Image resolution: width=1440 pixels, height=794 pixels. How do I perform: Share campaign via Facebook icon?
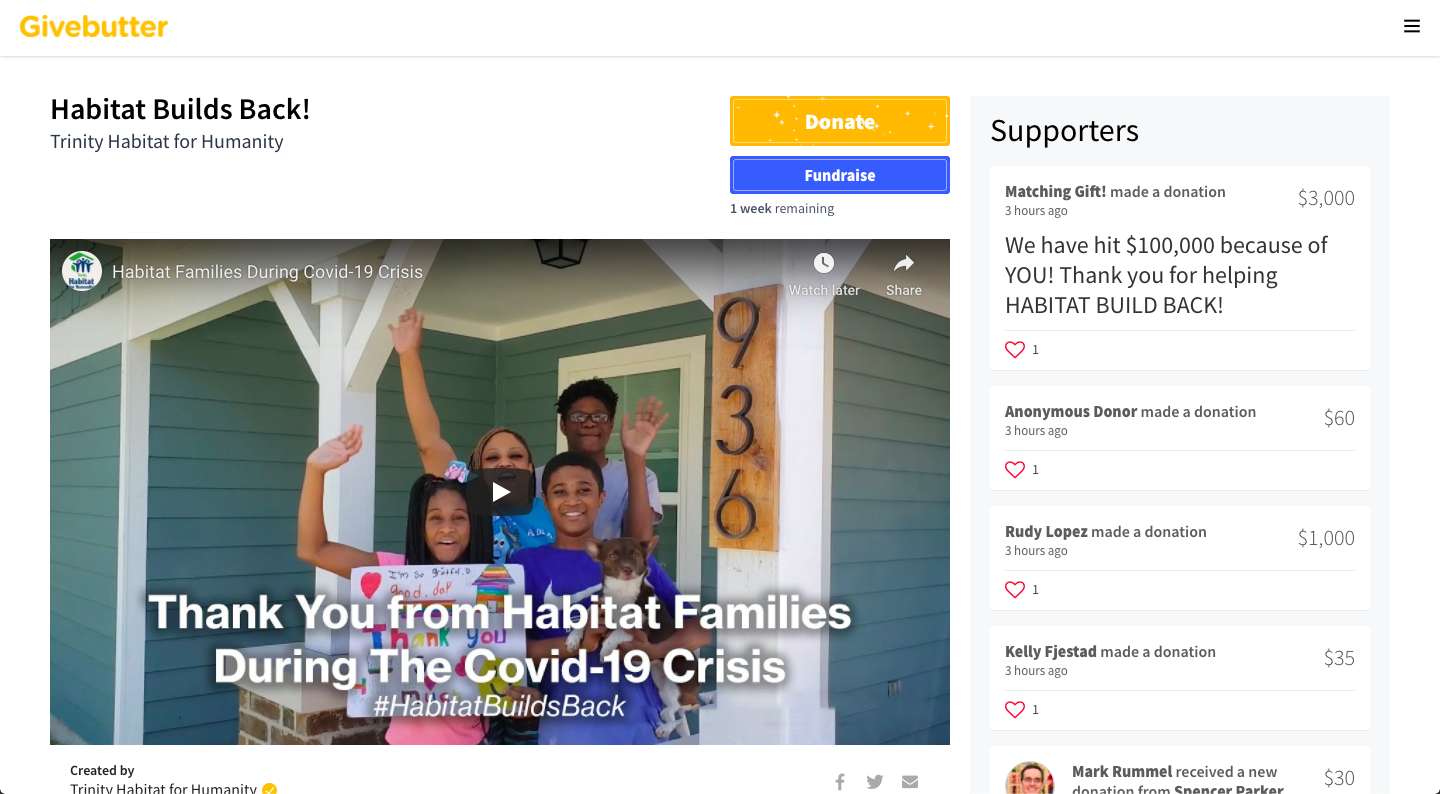coord(840,782)
